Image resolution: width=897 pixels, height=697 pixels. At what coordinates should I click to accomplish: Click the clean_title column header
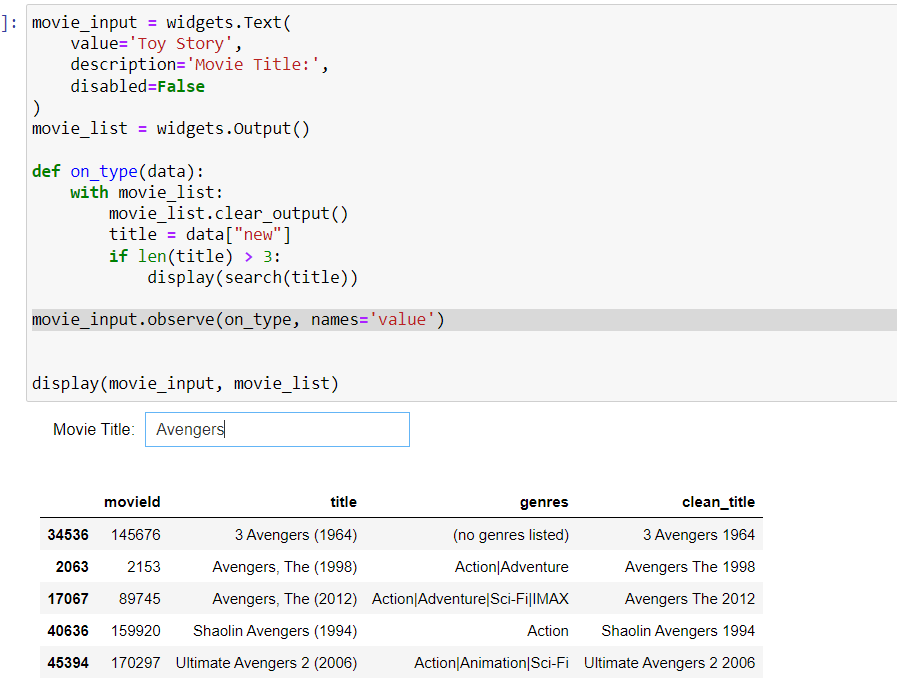coord(715,502)
